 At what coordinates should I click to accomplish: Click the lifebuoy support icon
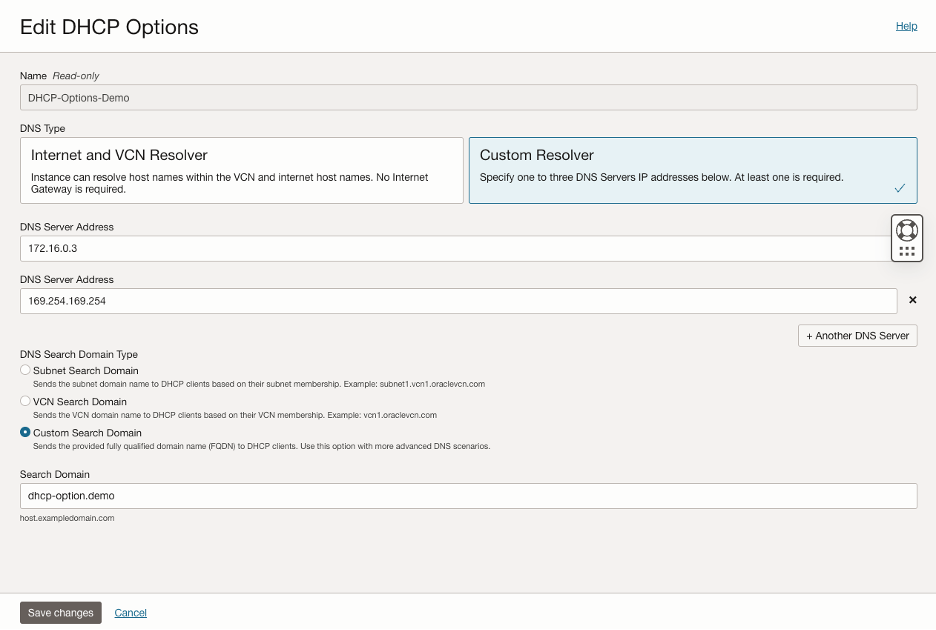907,229
